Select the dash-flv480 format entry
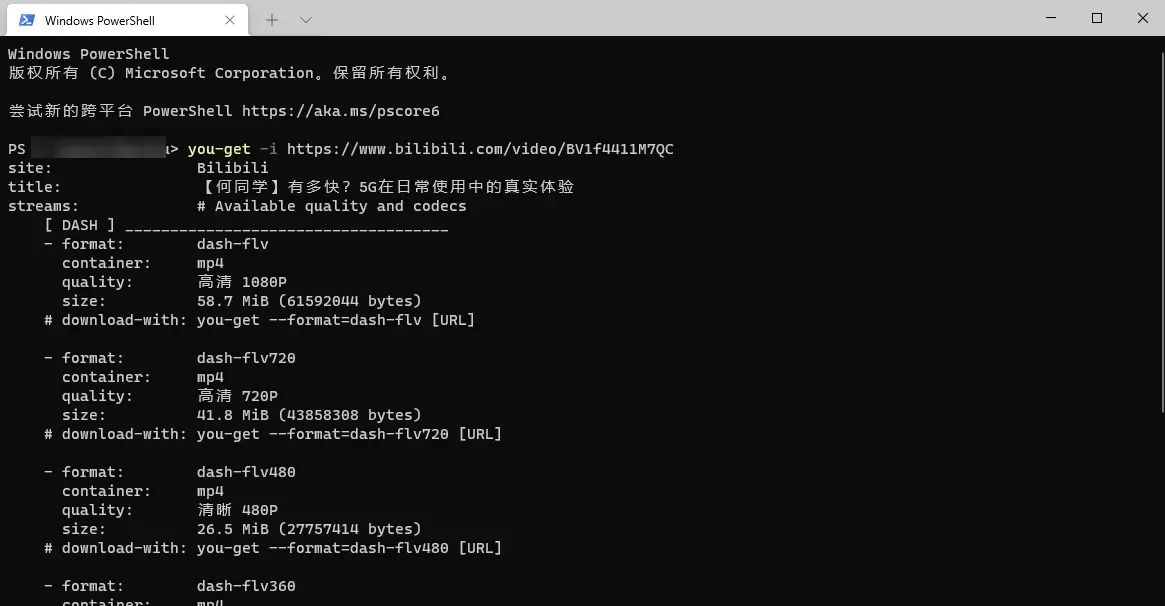Viewport: 1165px width, 606px height. tap(245, 471)
